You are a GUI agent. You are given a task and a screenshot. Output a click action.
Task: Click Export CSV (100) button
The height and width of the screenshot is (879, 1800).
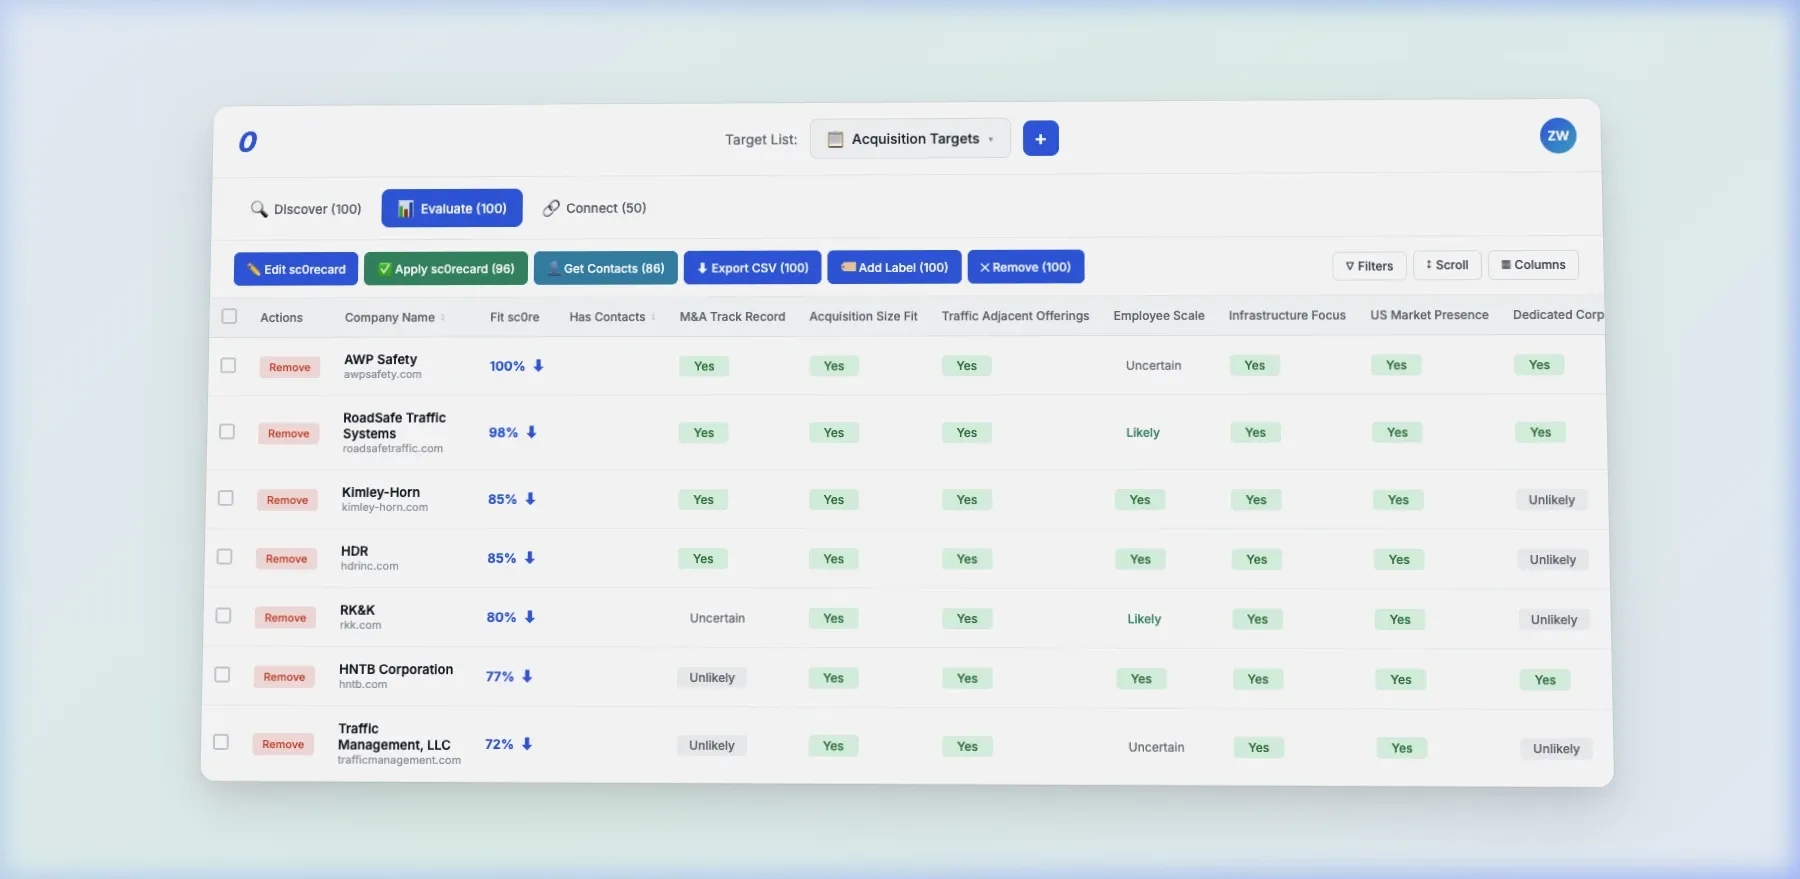click(x=753, y=268)
